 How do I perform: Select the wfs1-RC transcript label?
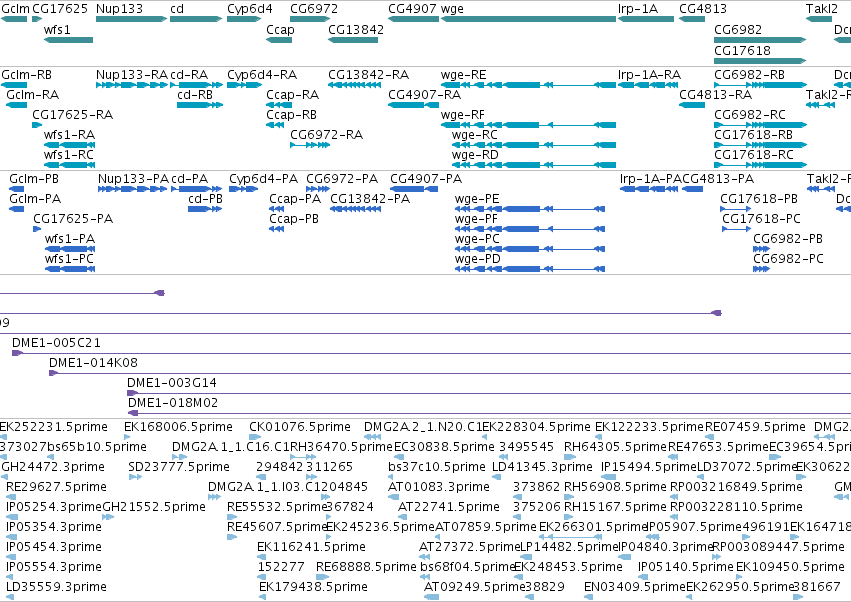(x=69, y=155)
